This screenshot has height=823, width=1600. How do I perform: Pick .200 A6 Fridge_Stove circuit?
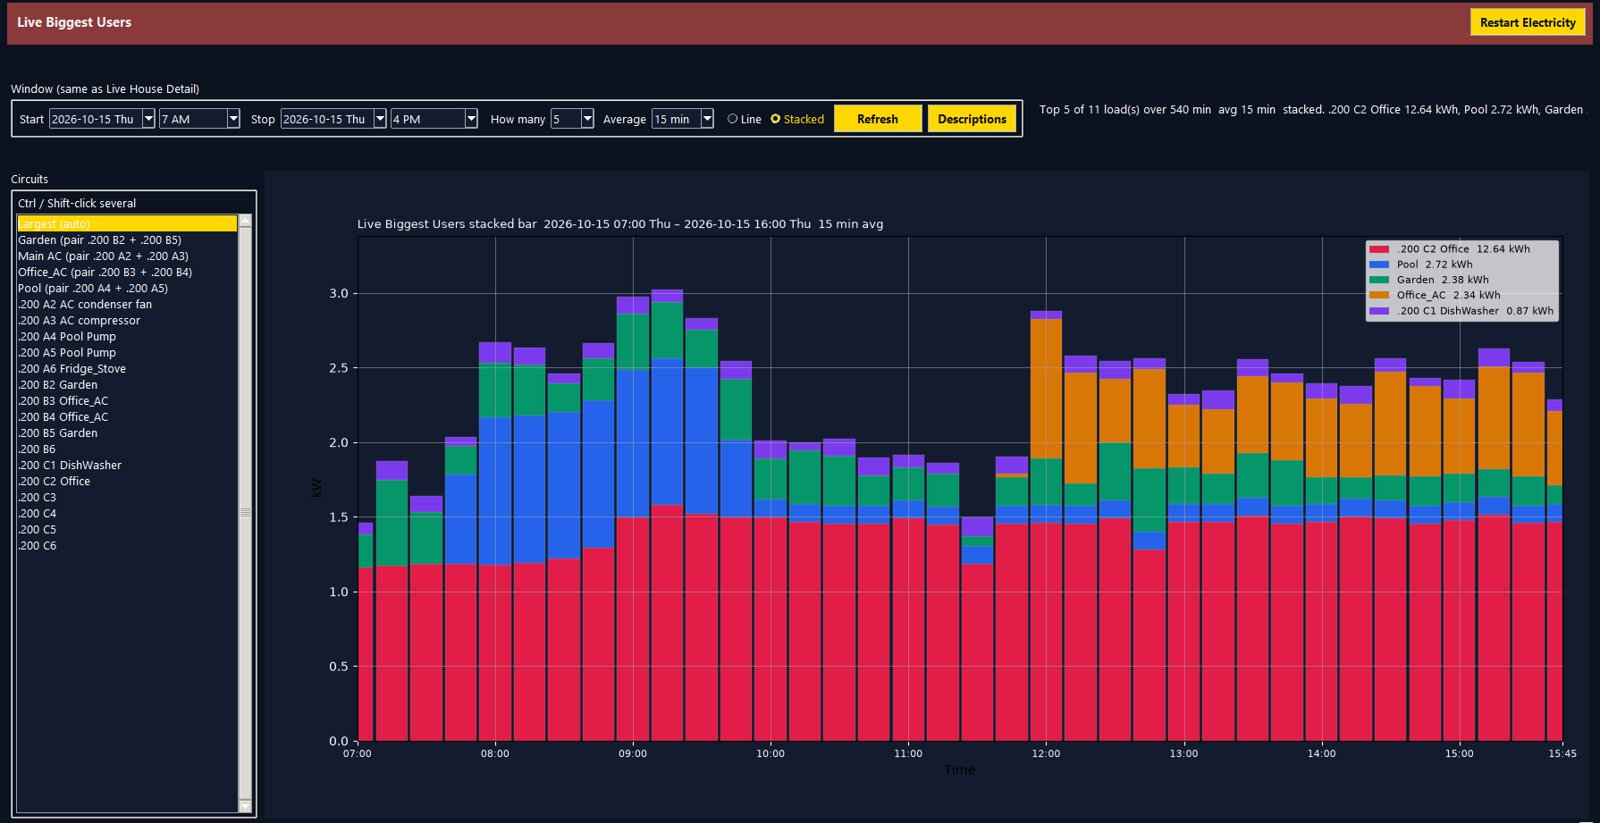click(x=127, y=369)
